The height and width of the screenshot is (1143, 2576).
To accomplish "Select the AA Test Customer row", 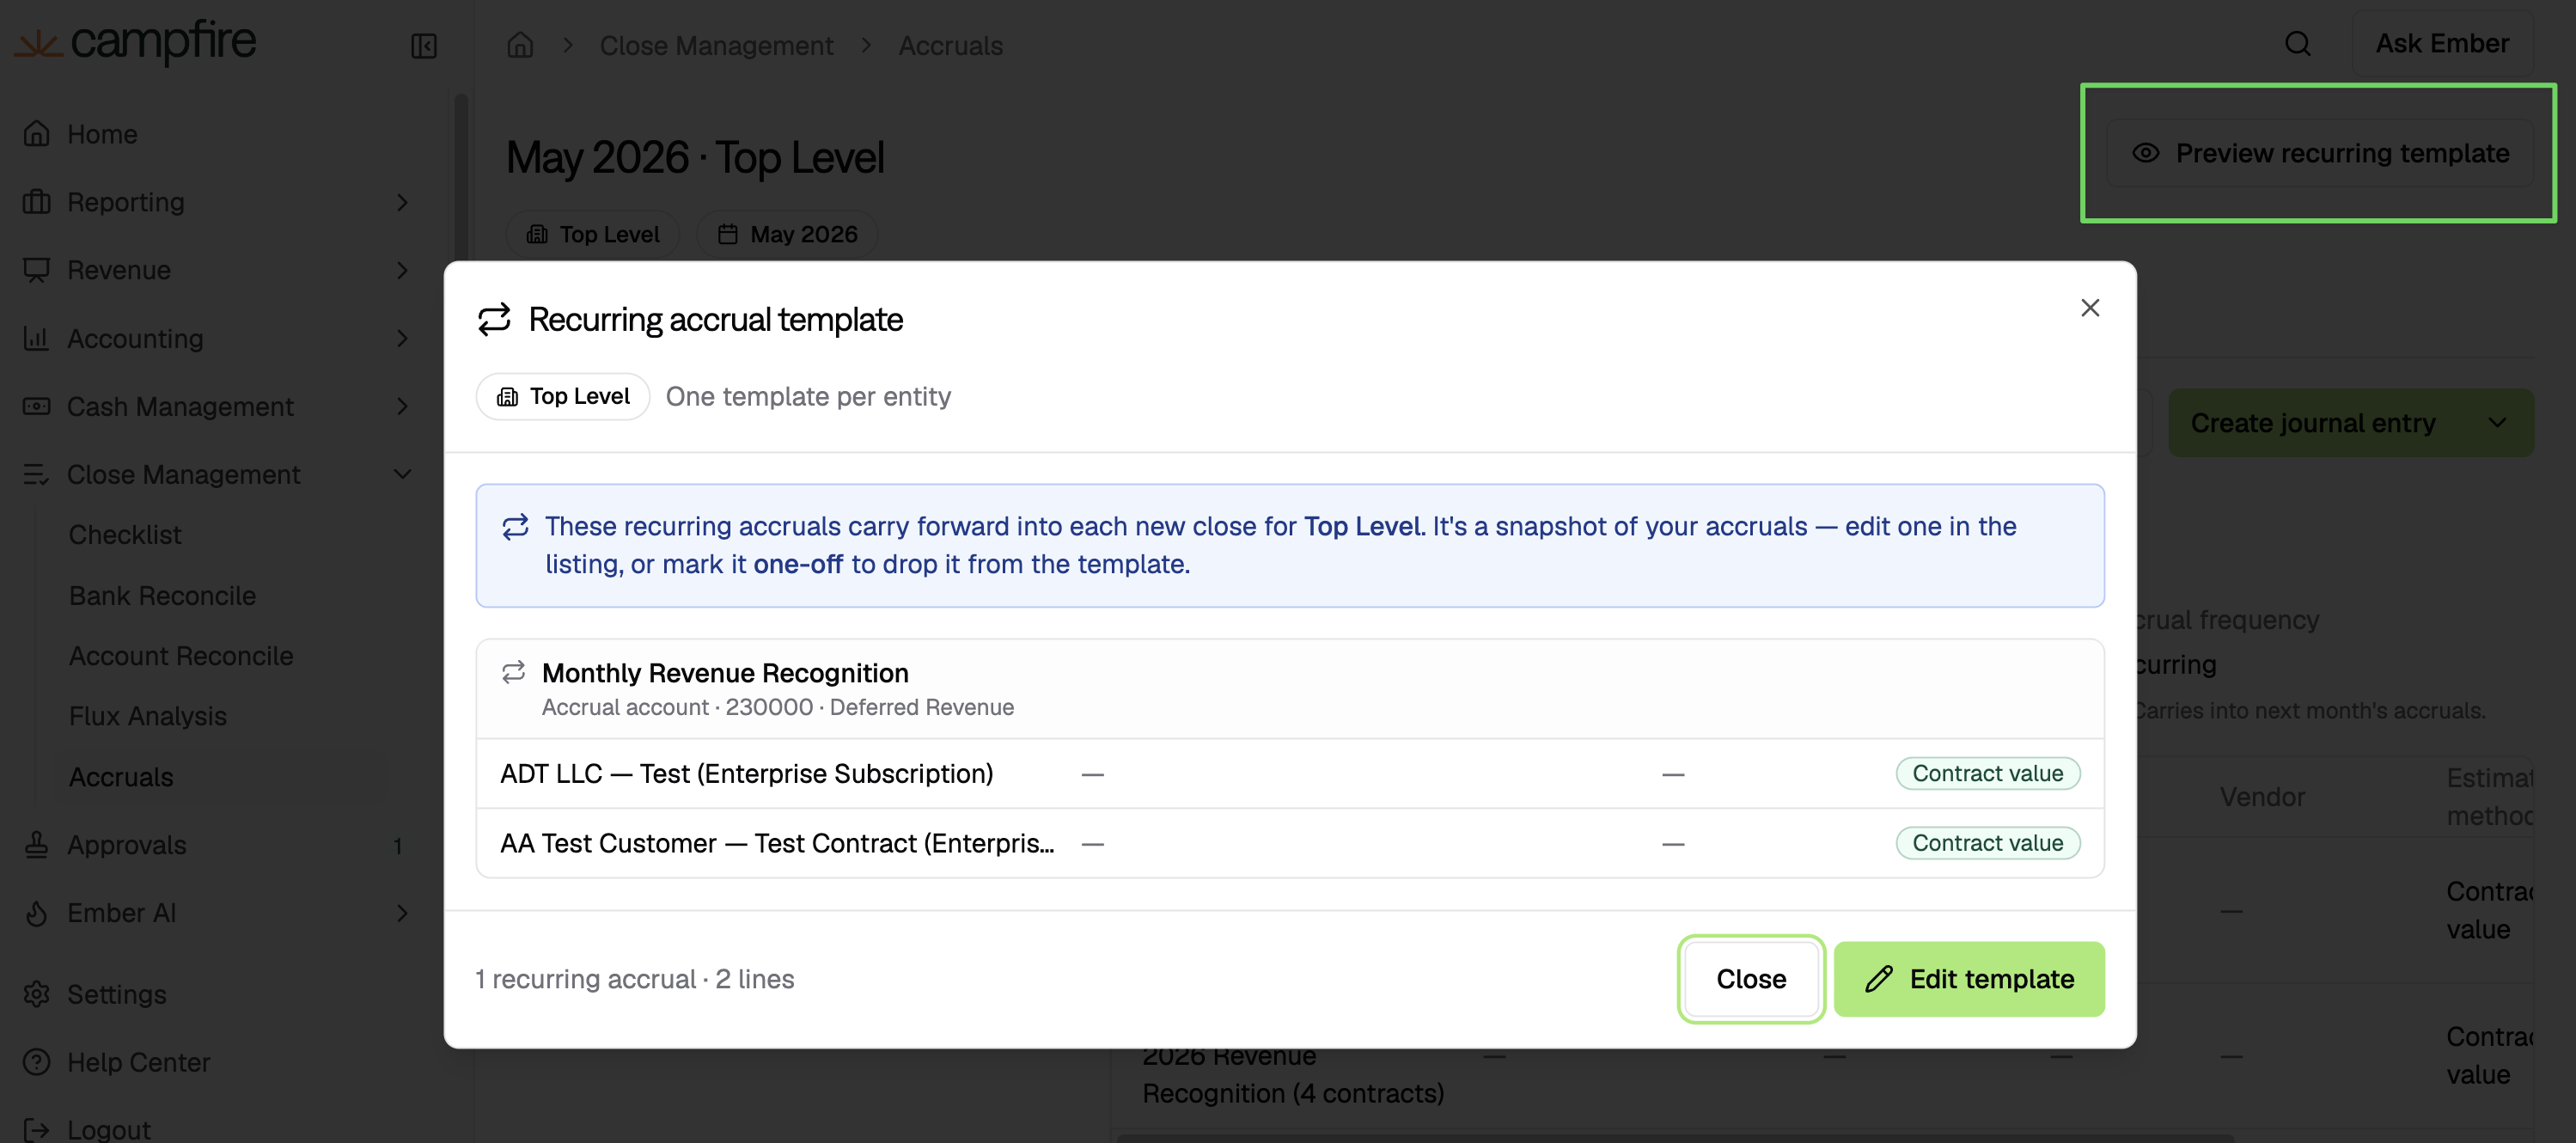I will pos(1290,843).
